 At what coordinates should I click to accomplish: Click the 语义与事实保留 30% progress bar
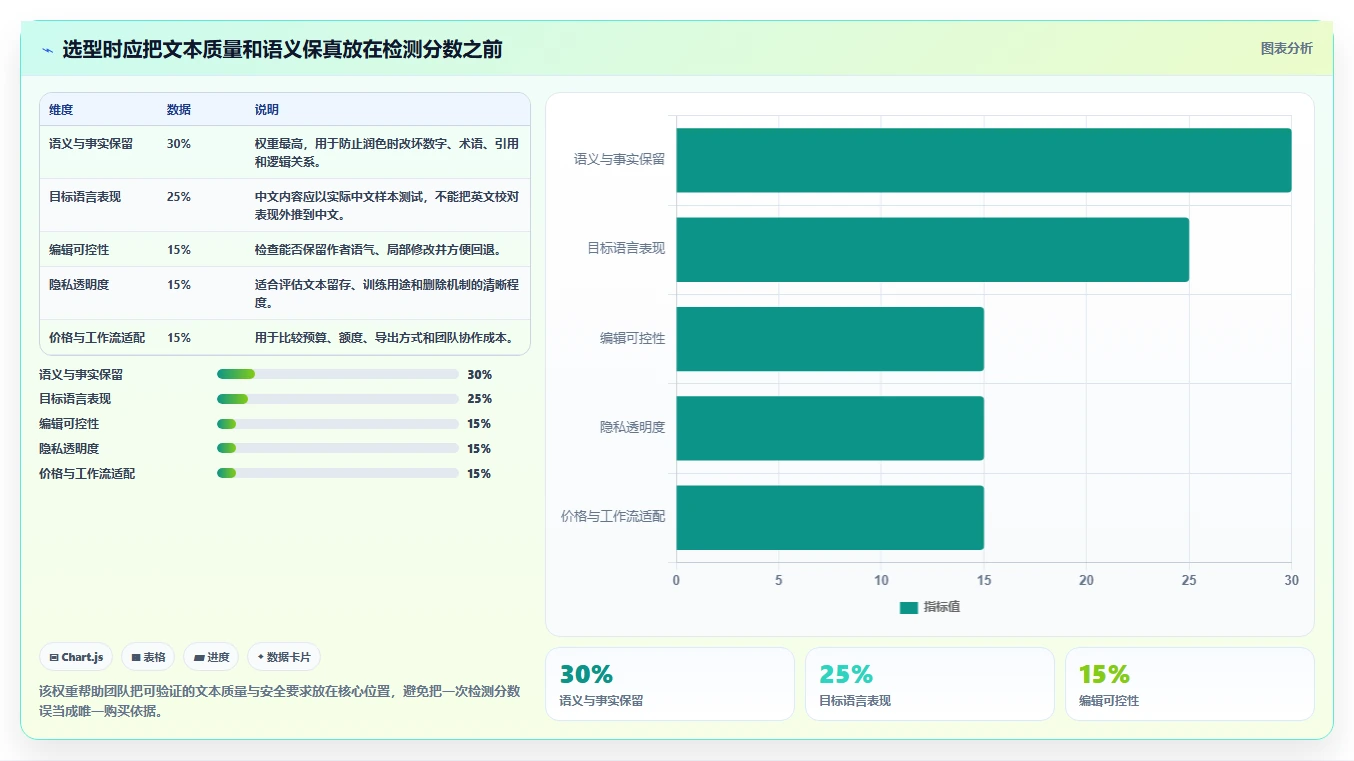[337, 374]
